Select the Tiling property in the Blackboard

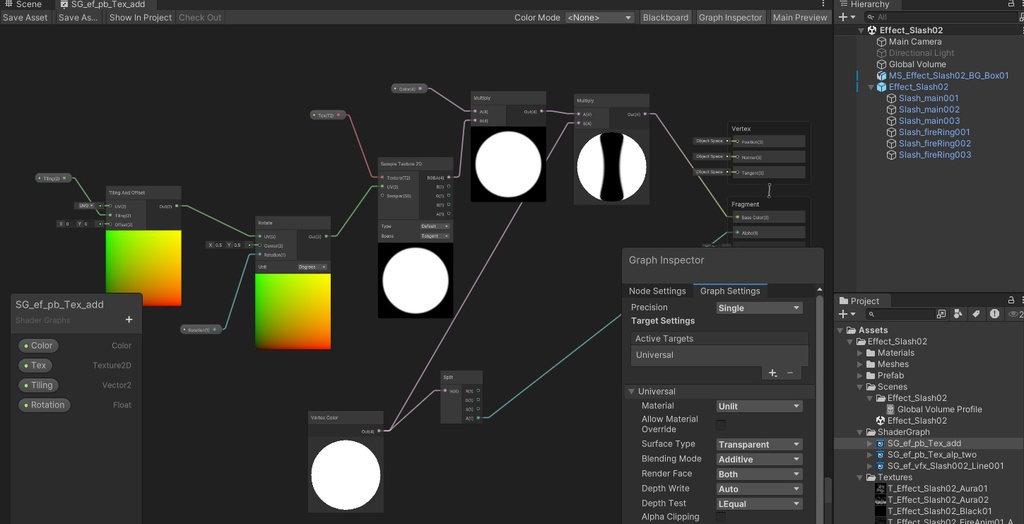point(38,385)
